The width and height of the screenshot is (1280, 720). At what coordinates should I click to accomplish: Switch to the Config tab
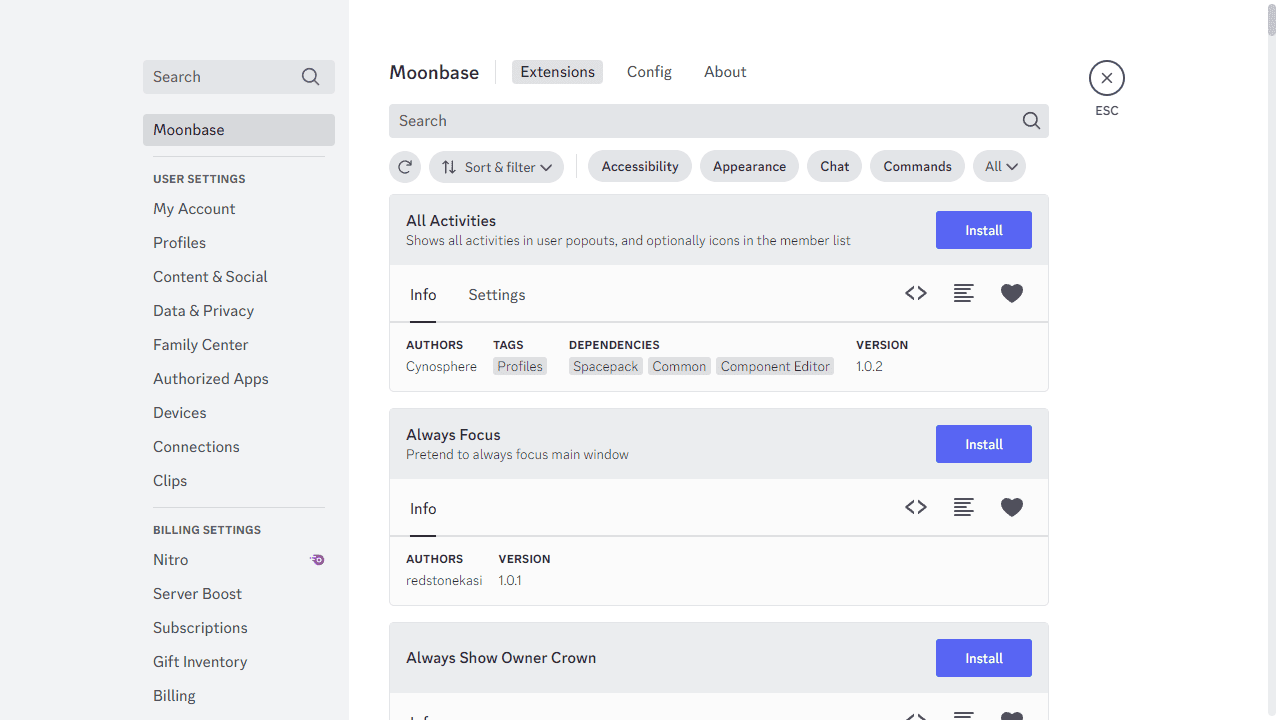coord(649,72)
